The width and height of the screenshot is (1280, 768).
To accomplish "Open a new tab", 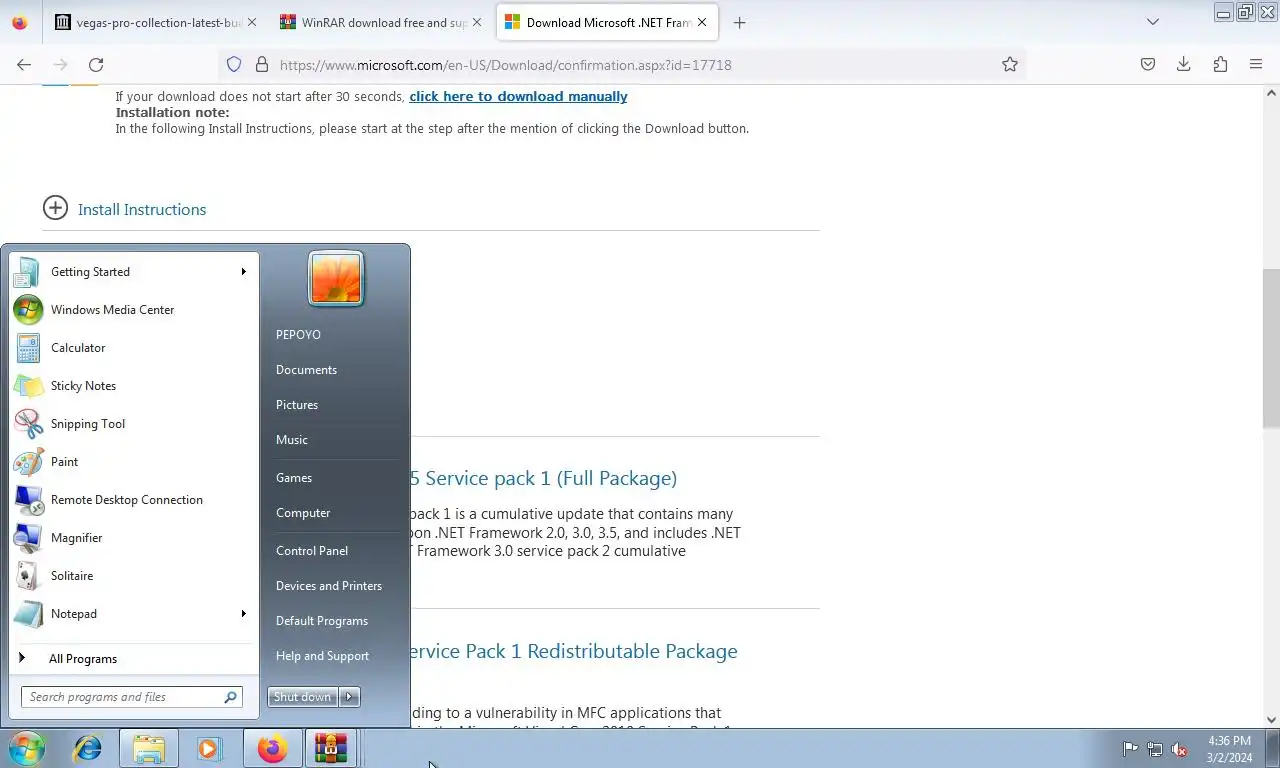I will (739, 22).
